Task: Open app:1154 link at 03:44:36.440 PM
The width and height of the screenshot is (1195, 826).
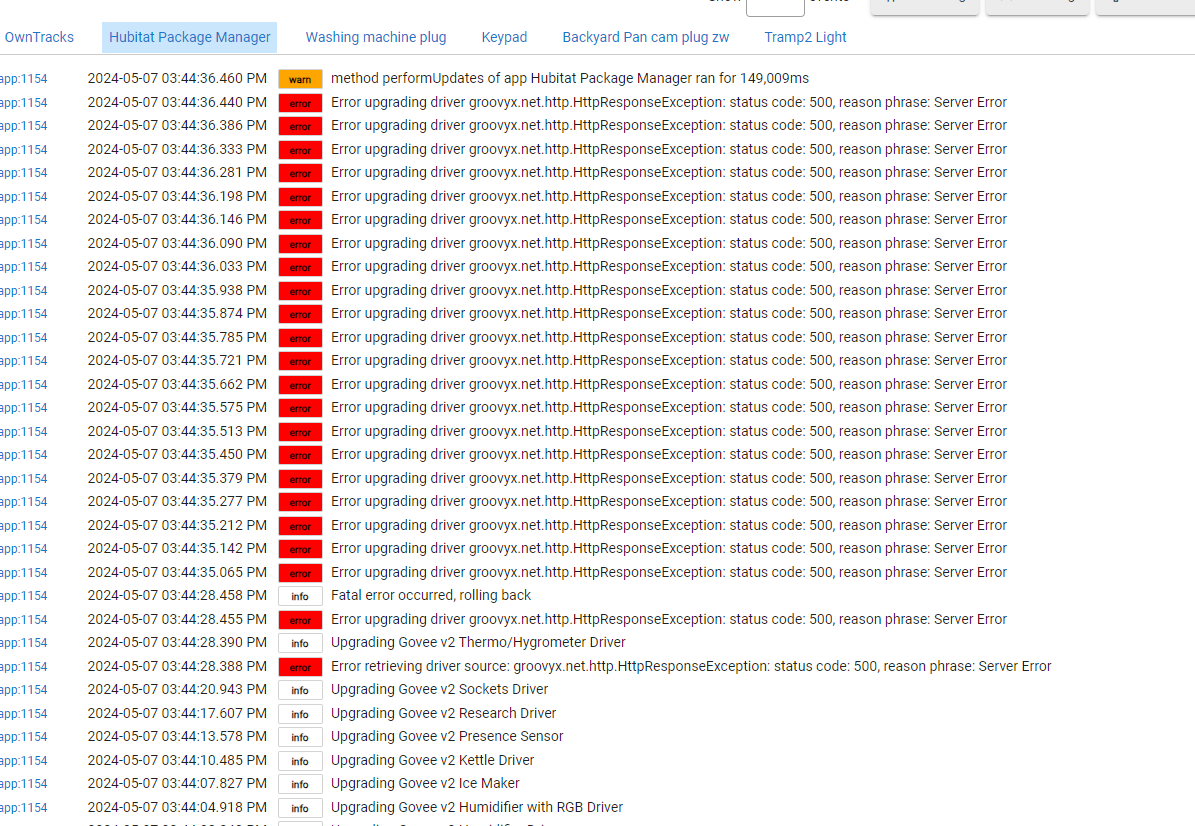Action: [24, 102]
